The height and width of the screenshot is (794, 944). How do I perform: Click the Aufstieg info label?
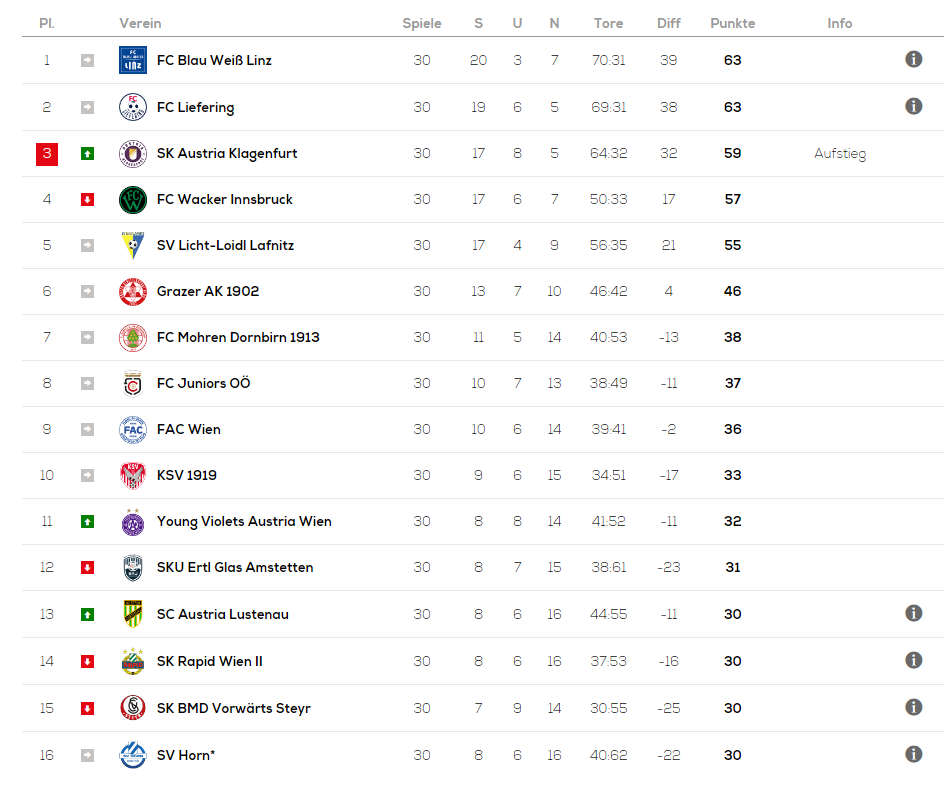[x=840, y=154]
